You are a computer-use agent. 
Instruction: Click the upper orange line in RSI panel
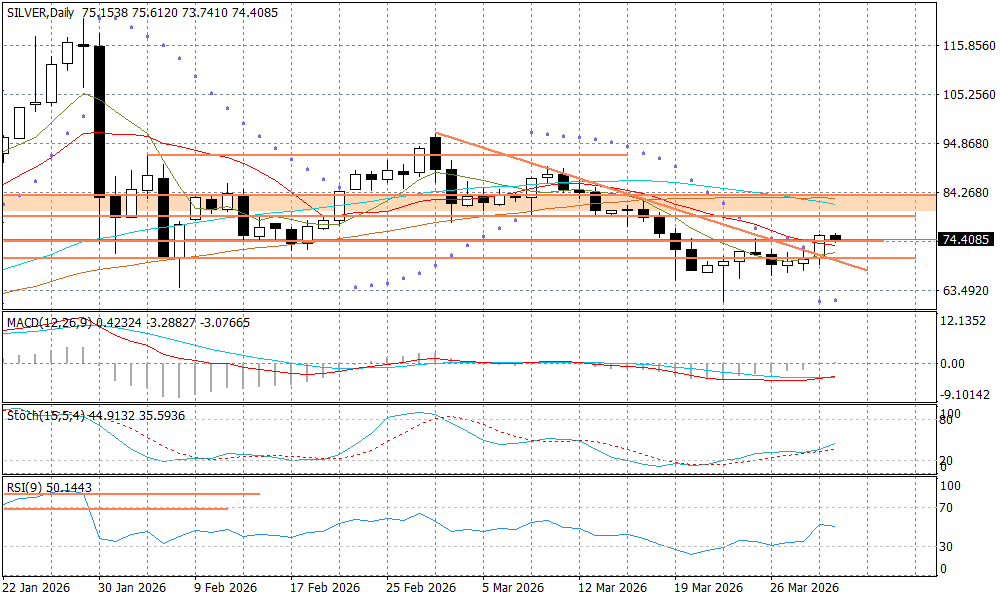[130, 494]
